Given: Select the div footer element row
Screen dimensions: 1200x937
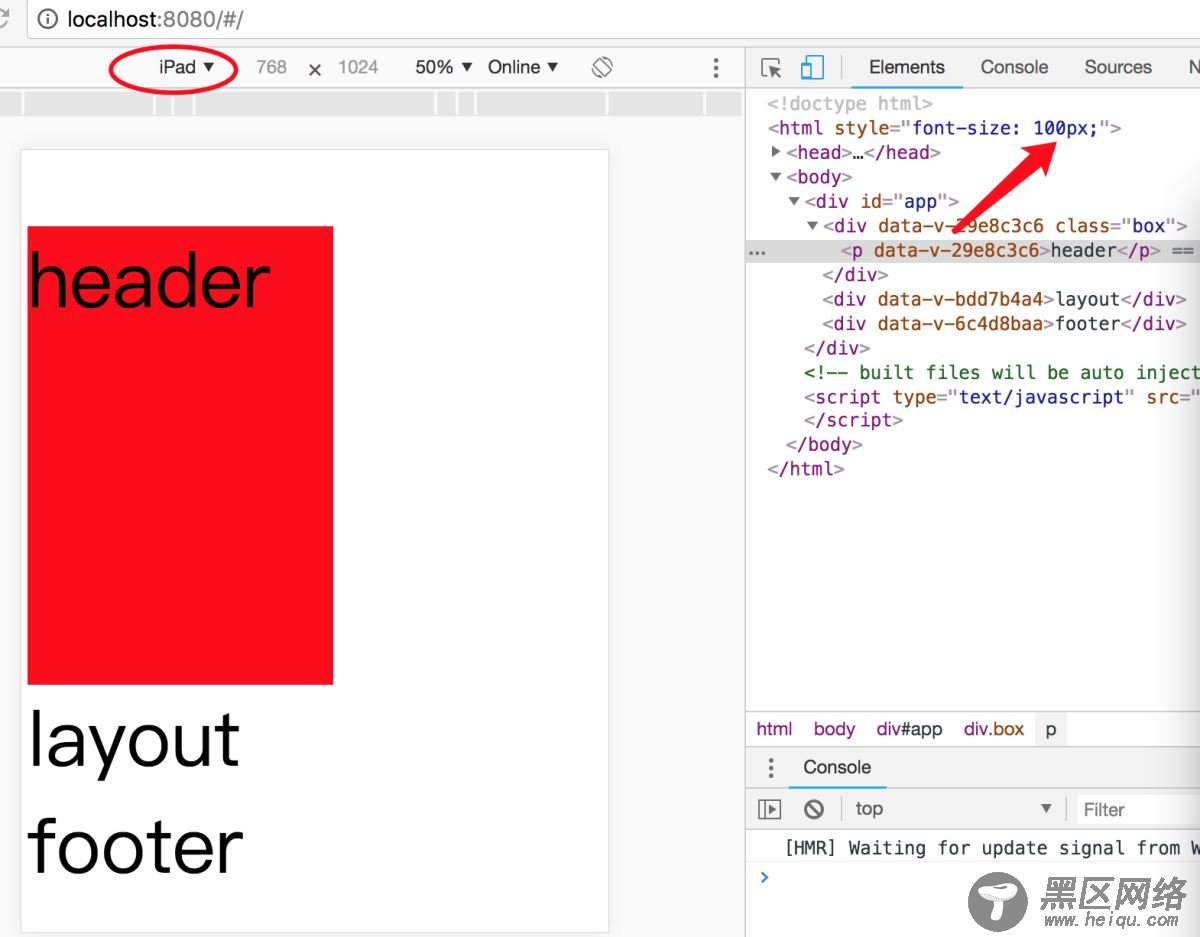Looking at the screenshot, I should click(973, 324).
